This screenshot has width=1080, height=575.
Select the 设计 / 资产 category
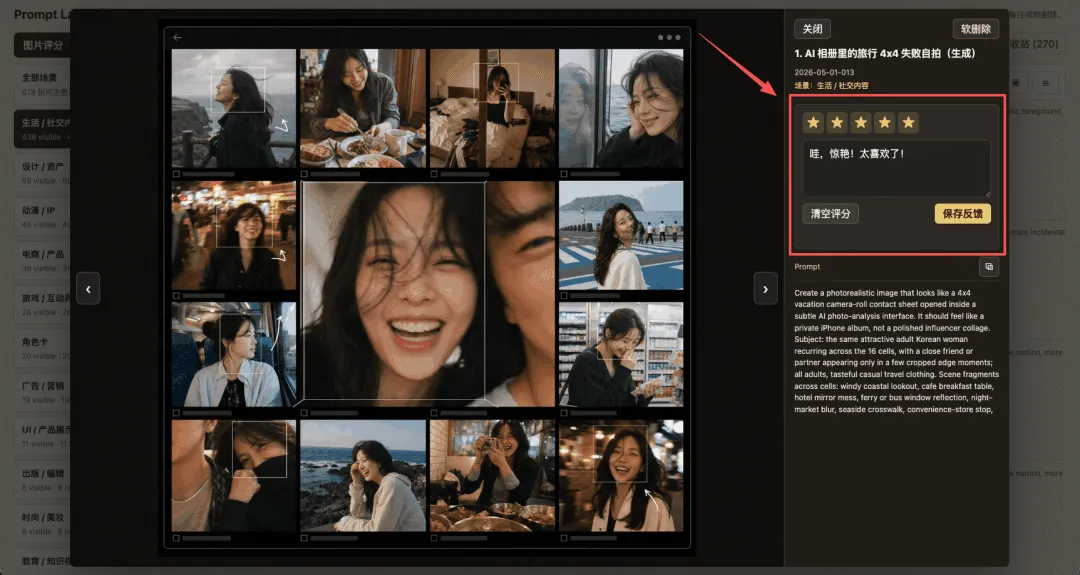(43, 173)
